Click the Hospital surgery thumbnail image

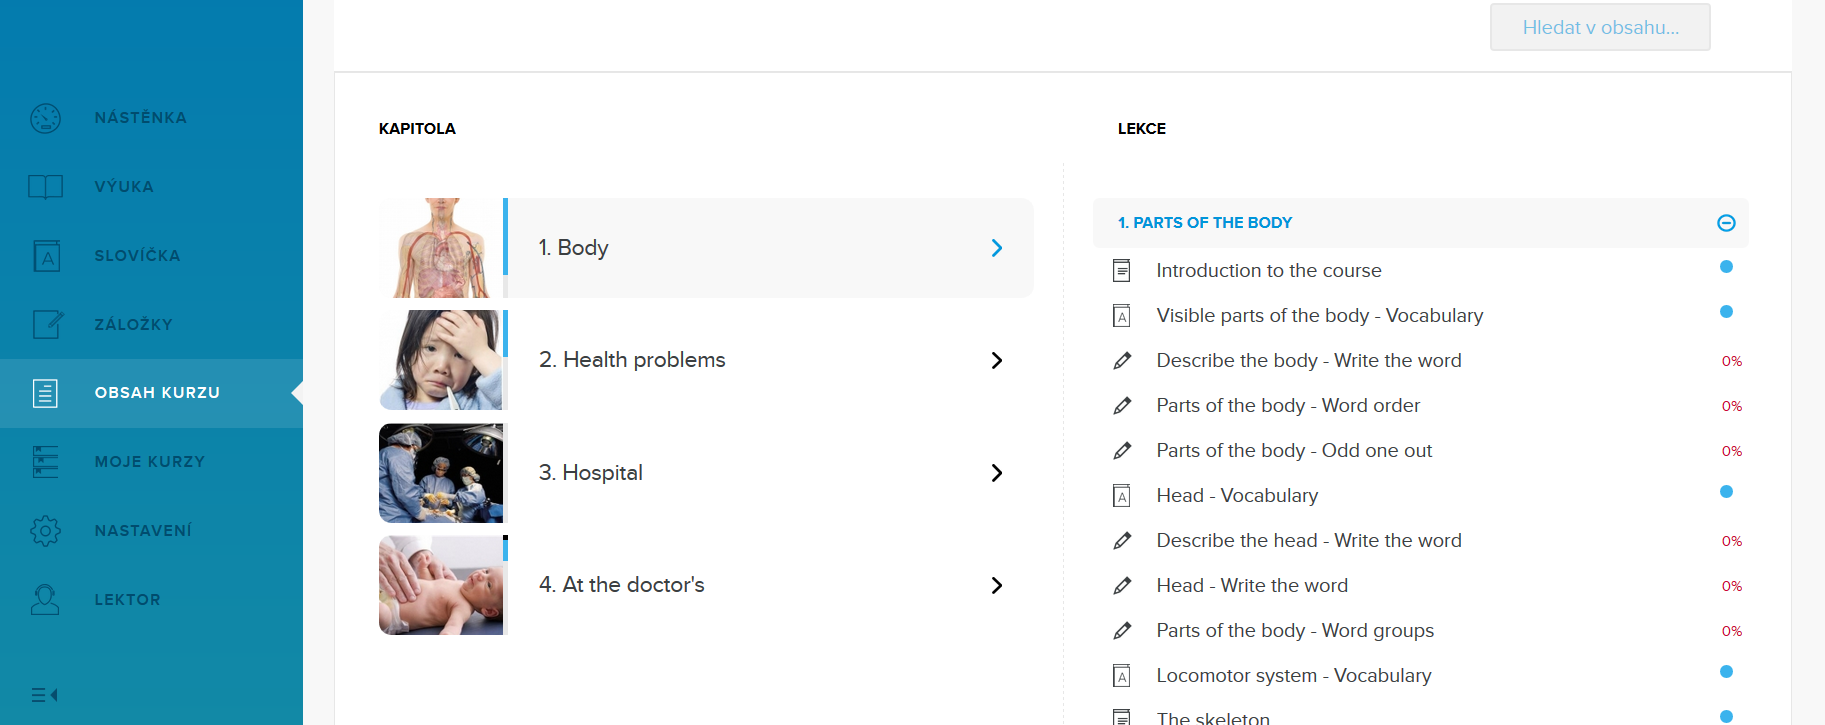pos(441,473)
